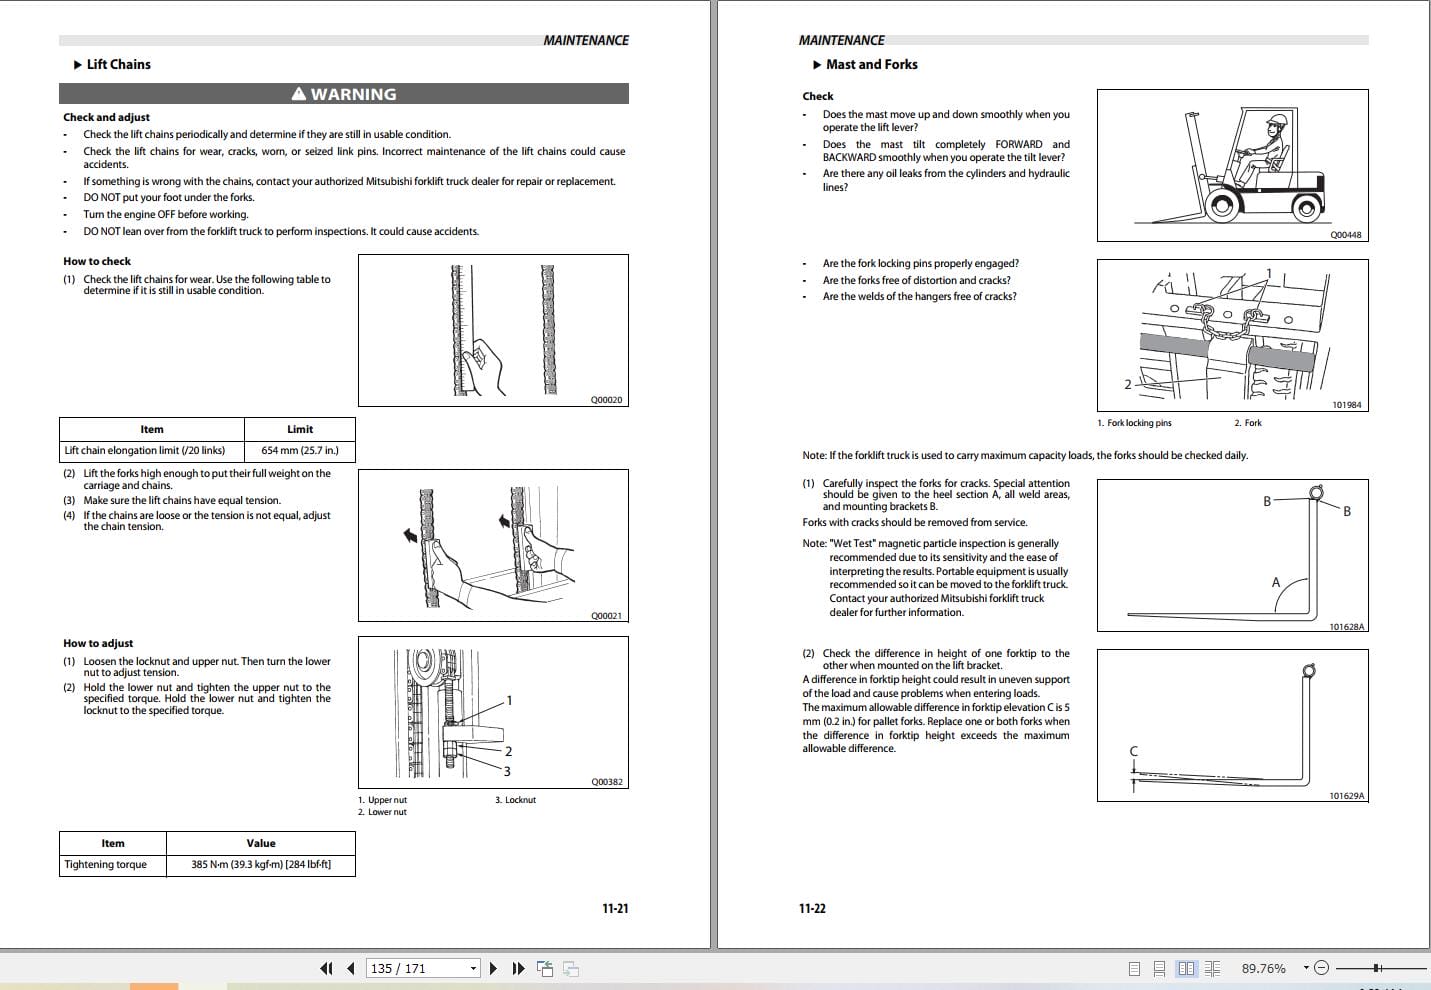Click the greyed-out next view icon
1431x990 pixels.
click(571, 968)
